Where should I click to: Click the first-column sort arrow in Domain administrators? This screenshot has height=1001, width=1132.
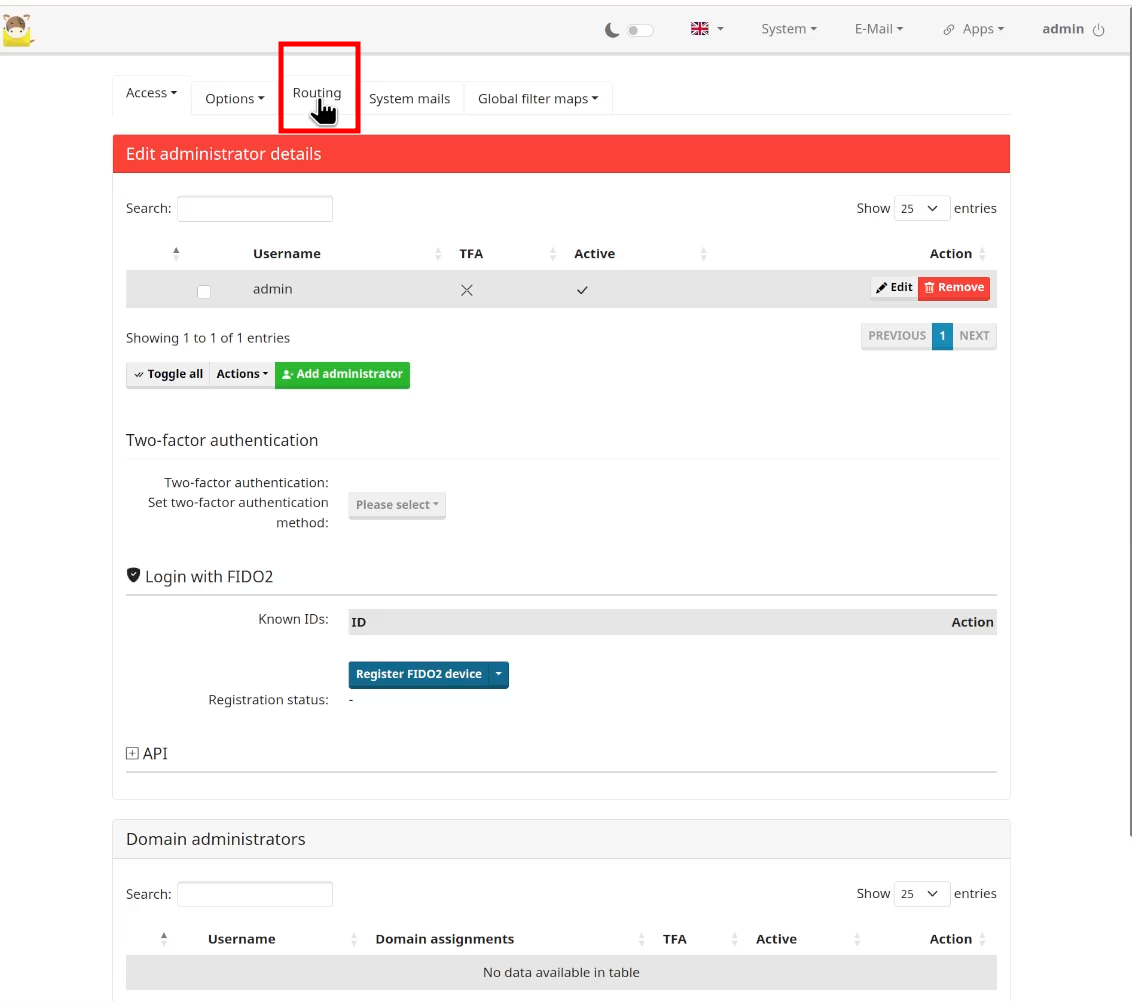pos(164,938)
